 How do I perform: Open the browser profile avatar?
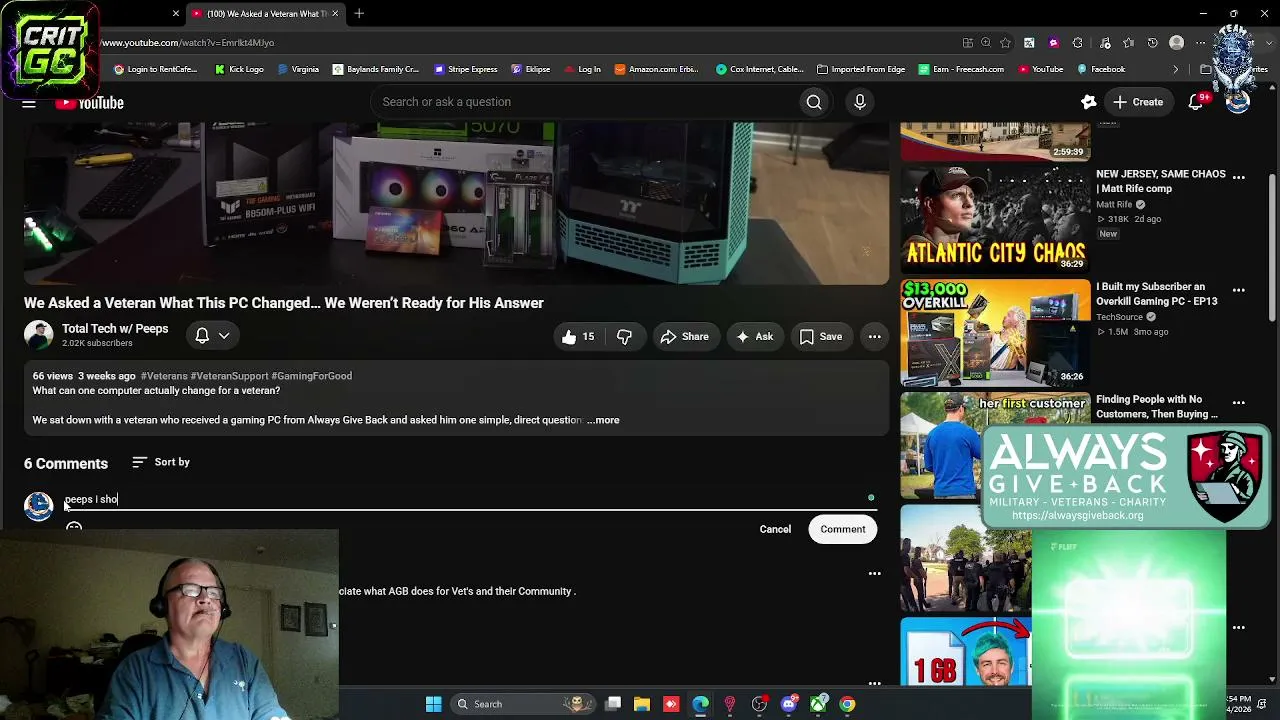point(1177,43)
